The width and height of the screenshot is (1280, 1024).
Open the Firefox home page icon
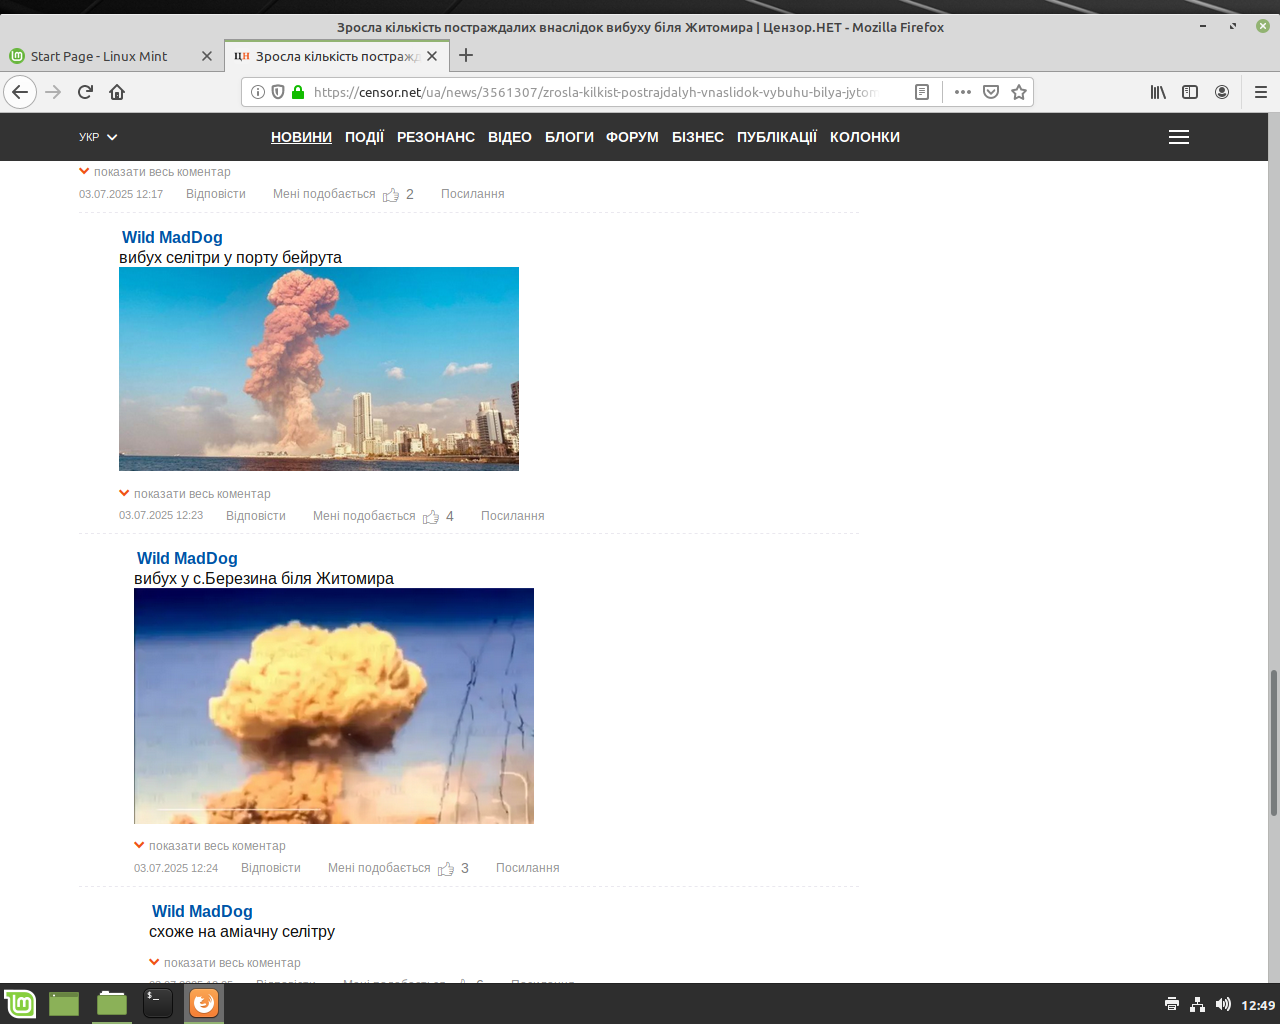point(117,92)
